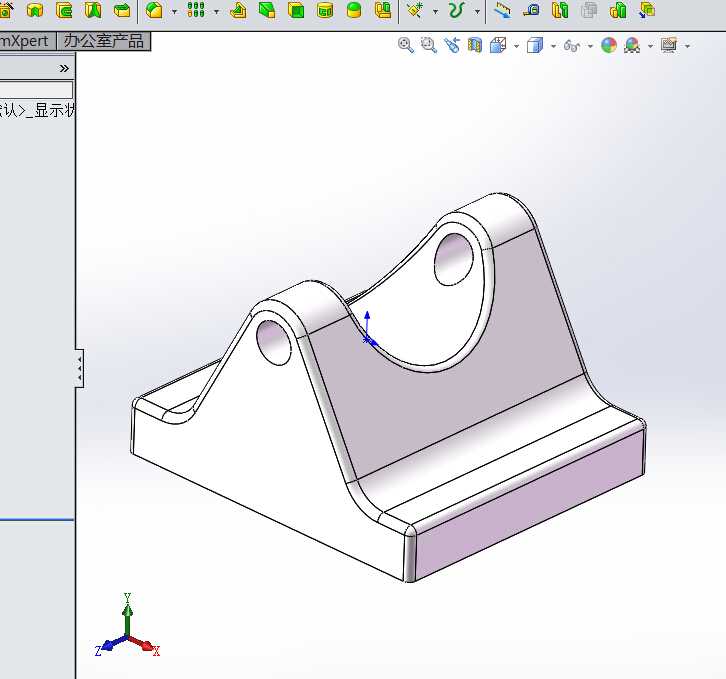Select the Rib feature tool

point(238,10)
